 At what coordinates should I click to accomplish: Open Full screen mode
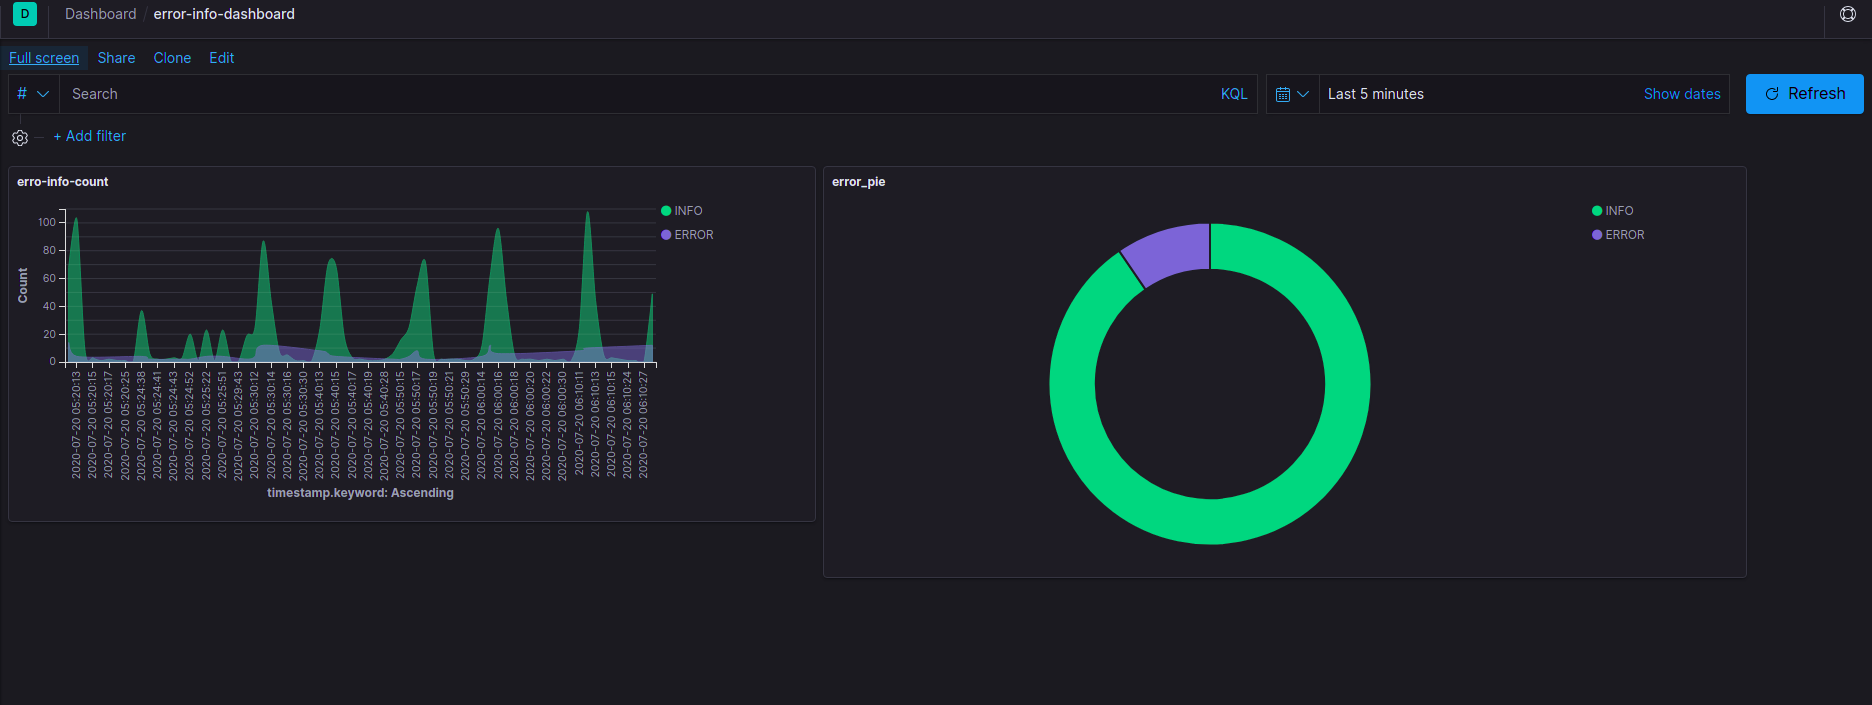(44, 58)
